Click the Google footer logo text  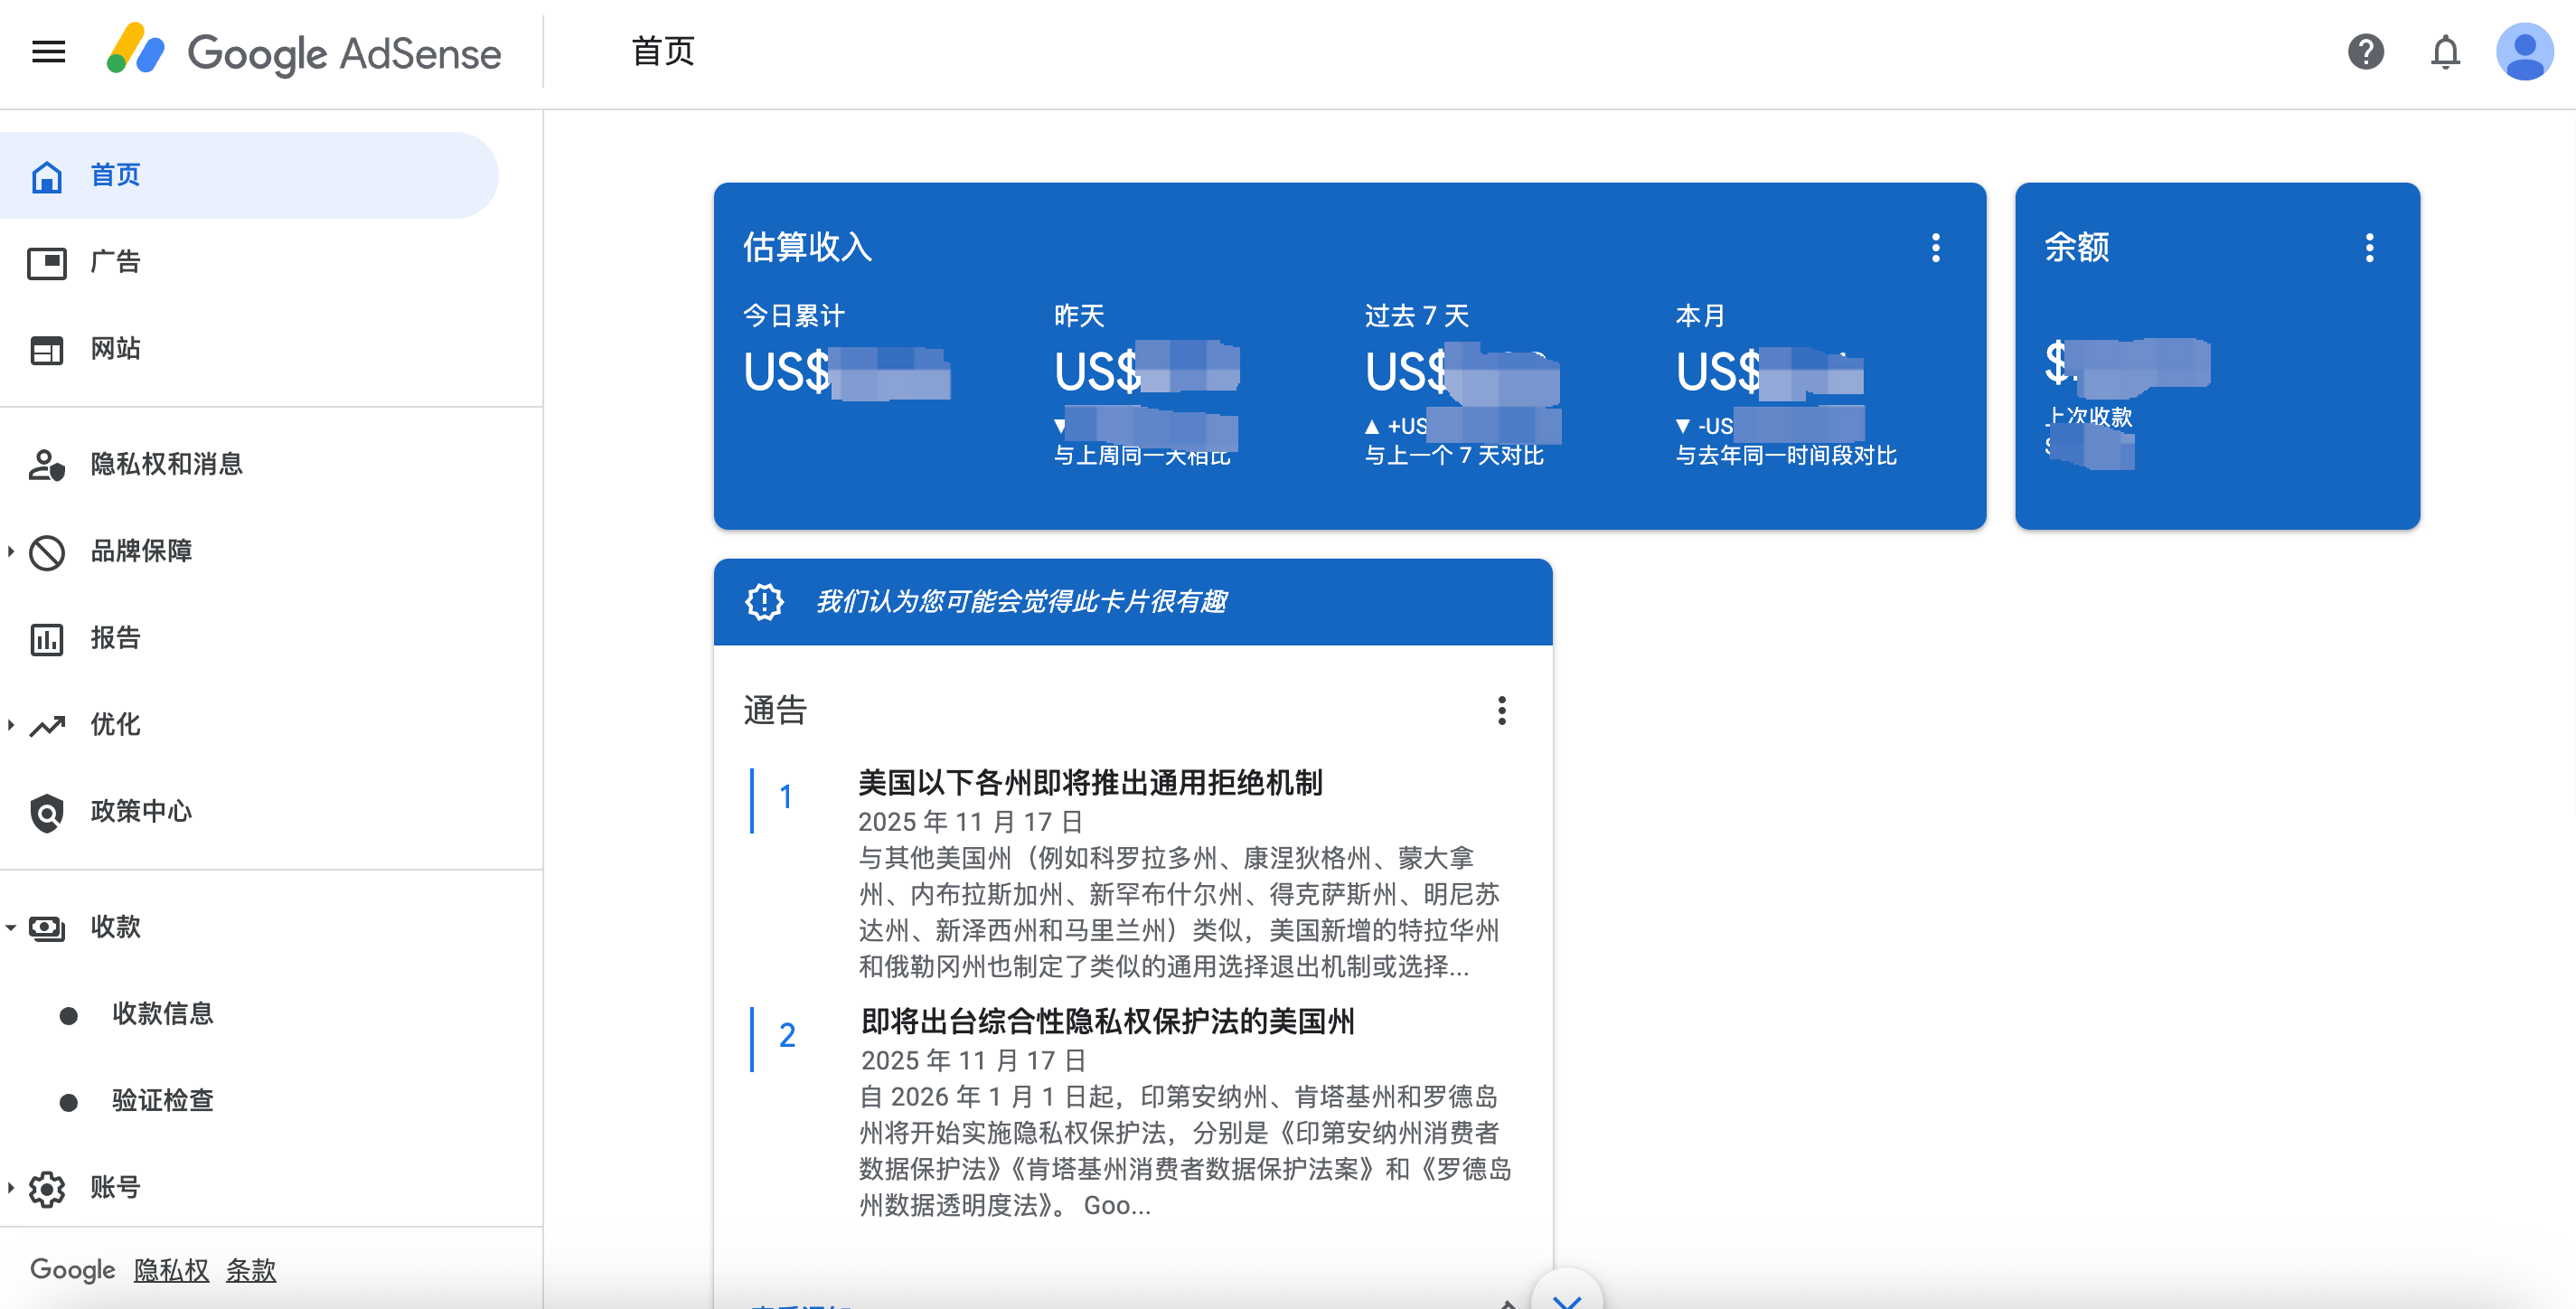click(x=72, y=1270)
